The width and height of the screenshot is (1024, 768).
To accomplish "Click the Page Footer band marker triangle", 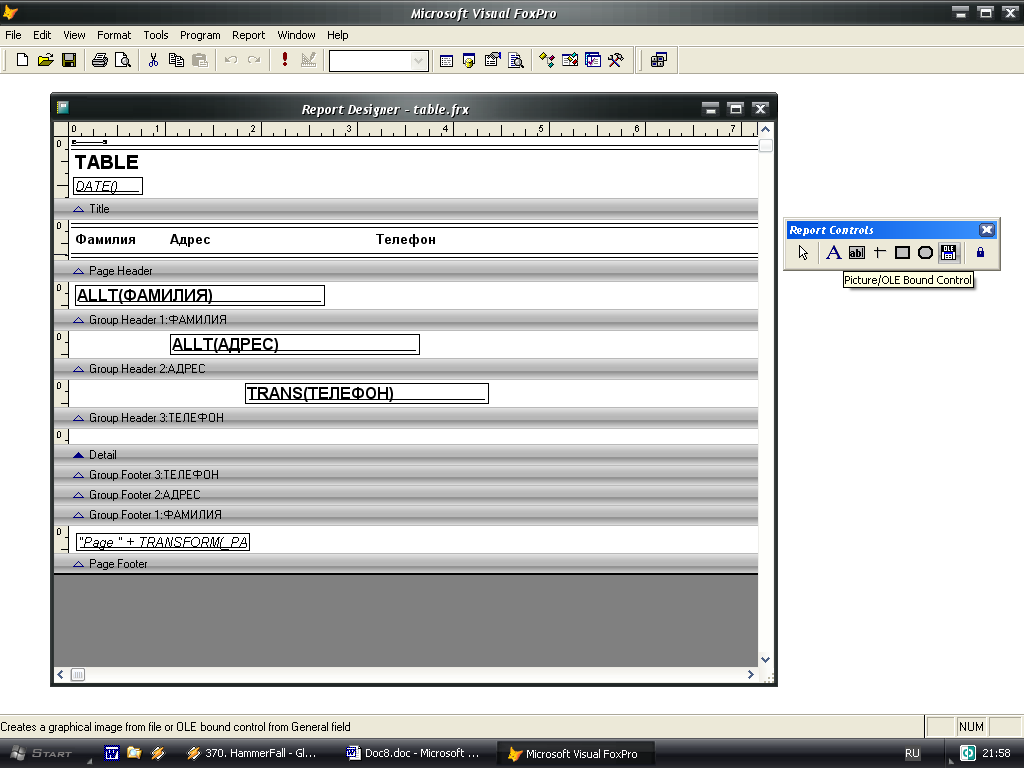I will pyautogui.click(x=78, y=564).
